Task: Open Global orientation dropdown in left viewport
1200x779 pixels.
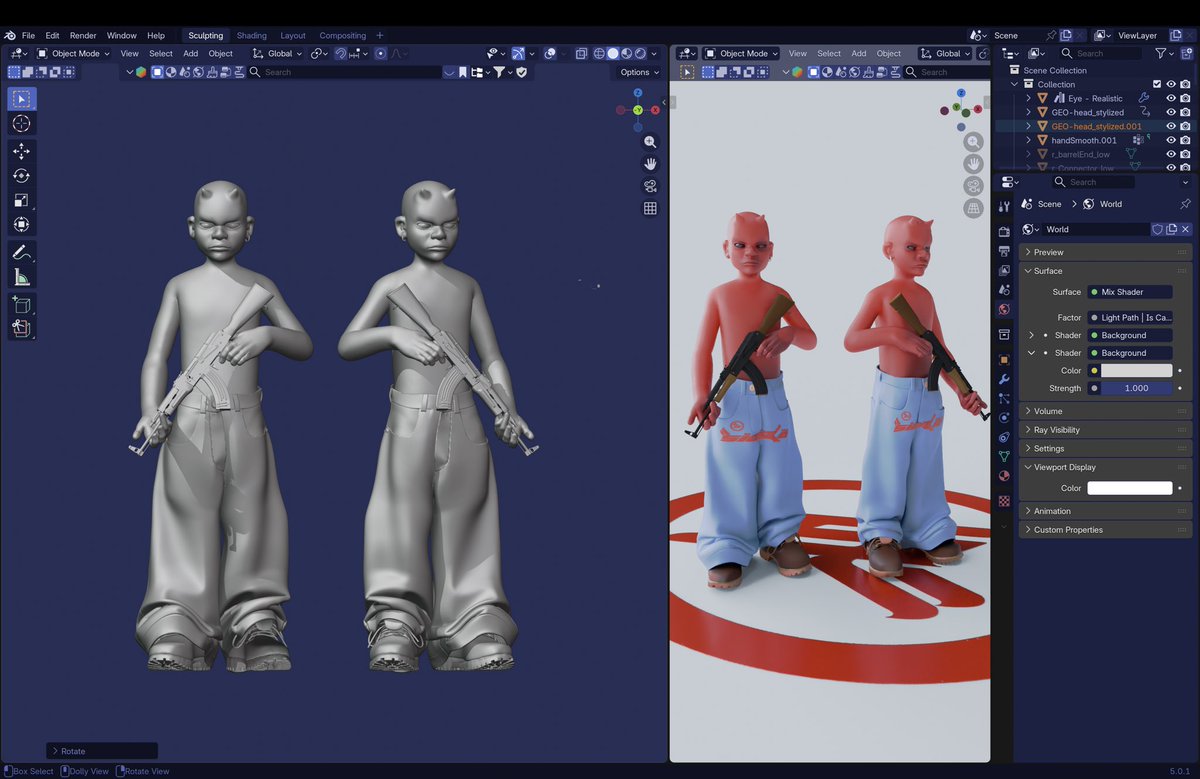Action: 278,53
